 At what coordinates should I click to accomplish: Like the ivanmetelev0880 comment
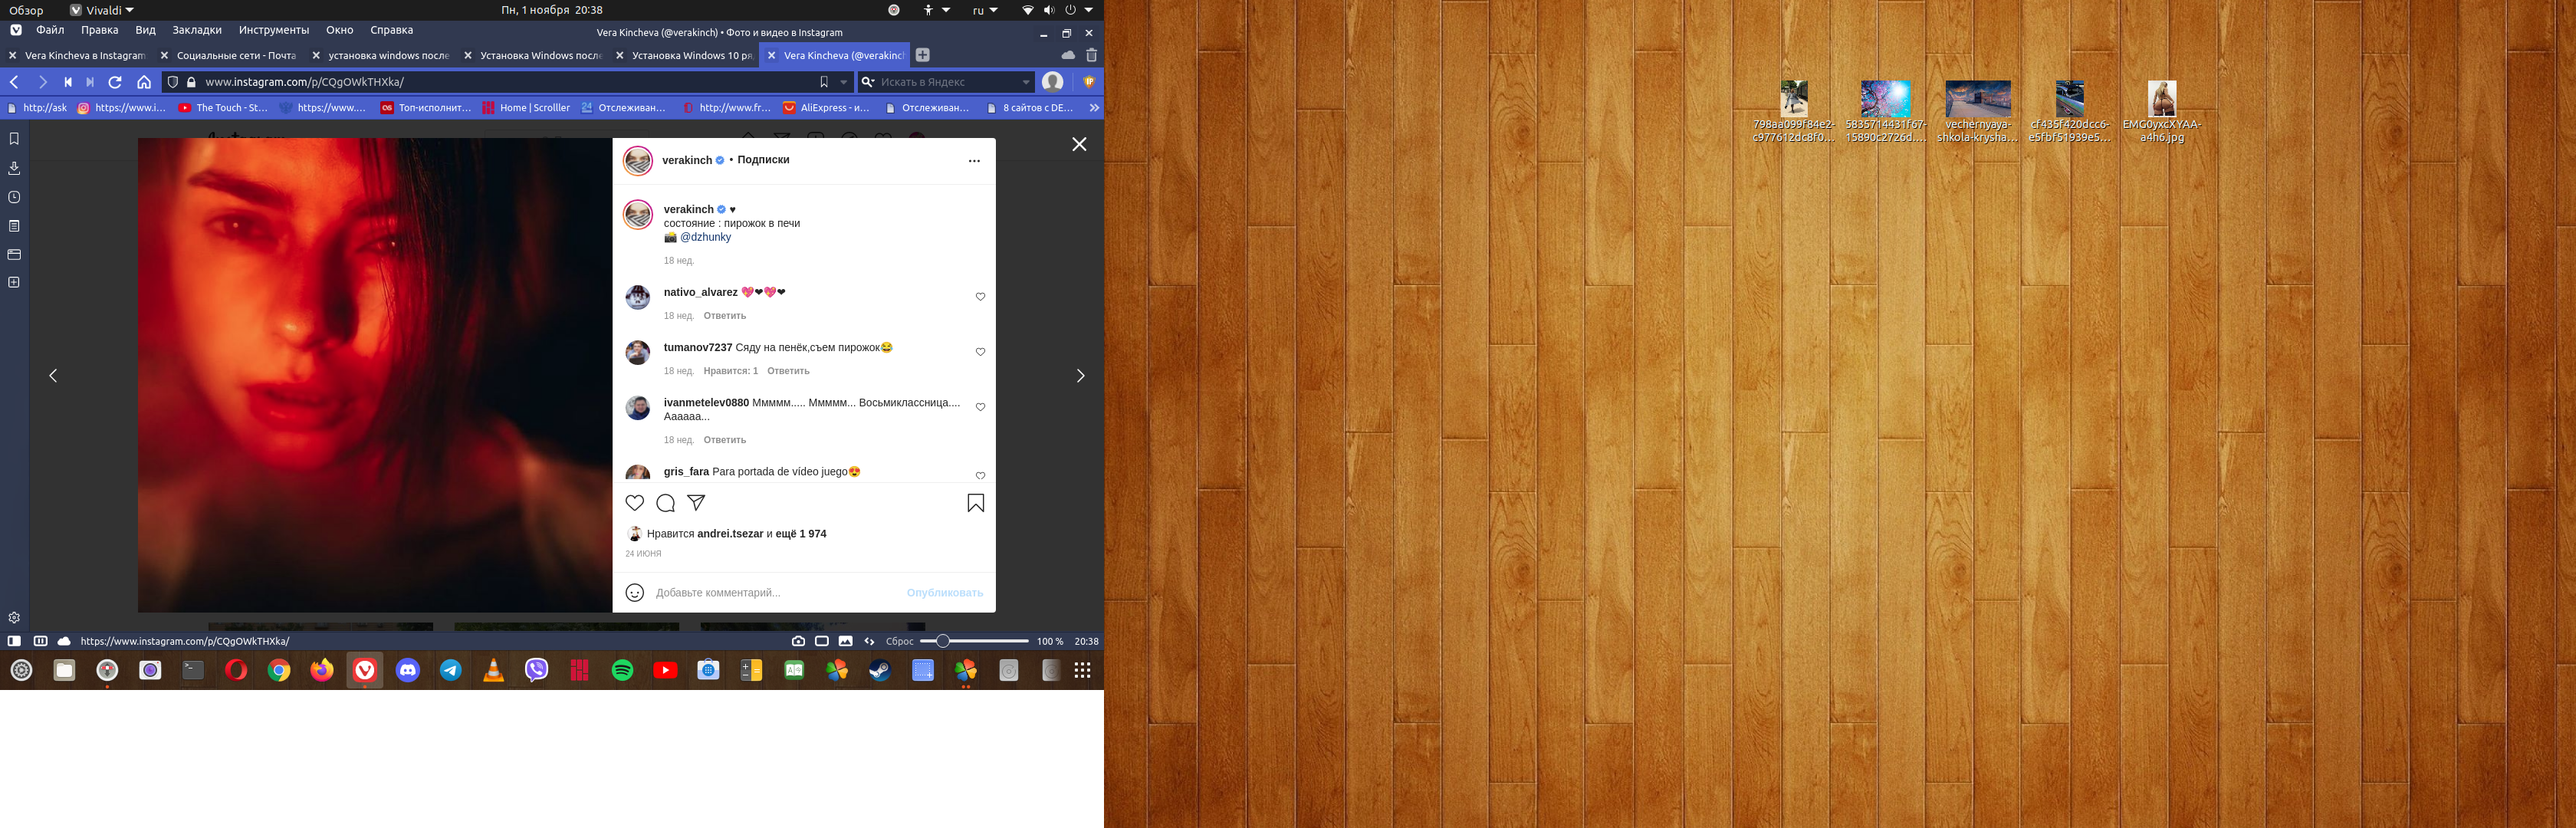(980, 407)
